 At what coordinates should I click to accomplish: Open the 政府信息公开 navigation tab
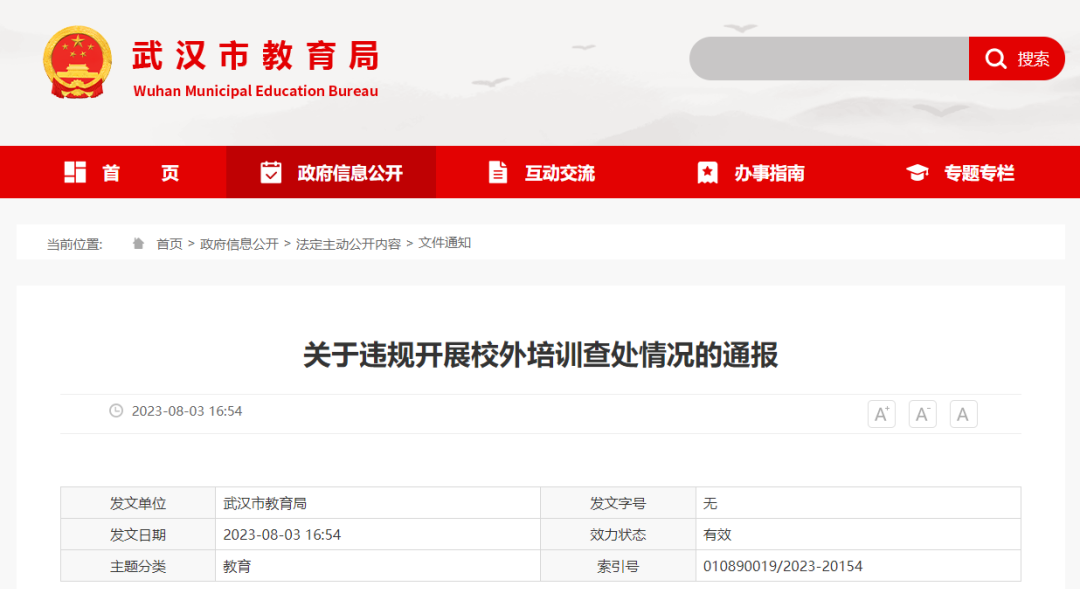pyautogui.click(x=331, y=172)
